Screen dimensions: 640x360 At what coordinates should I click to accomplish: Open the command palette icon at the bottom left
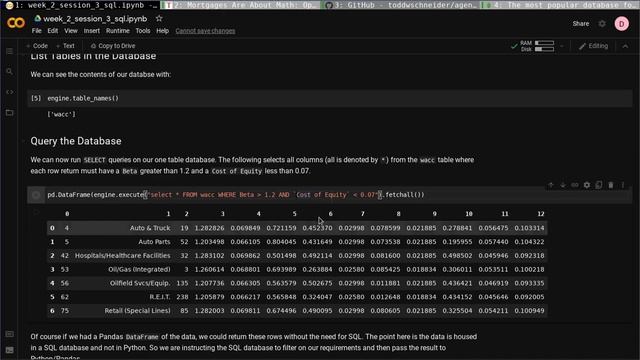(9, 334)
